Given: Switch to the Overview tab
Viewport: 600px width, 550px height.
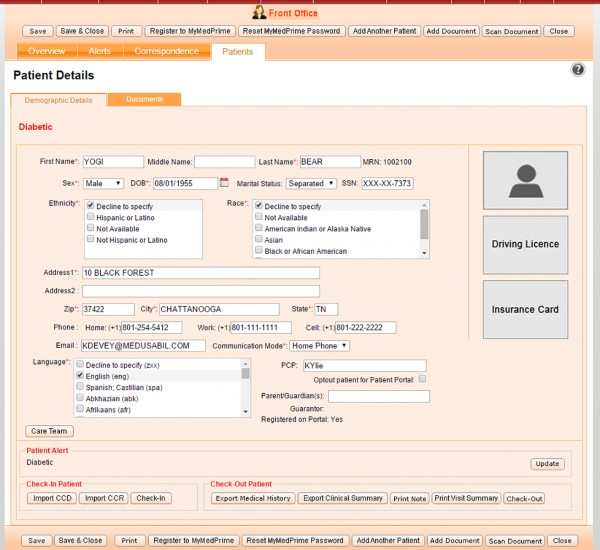Looking at the screenshot, I should pyautogui.click(x=47, y=51).
